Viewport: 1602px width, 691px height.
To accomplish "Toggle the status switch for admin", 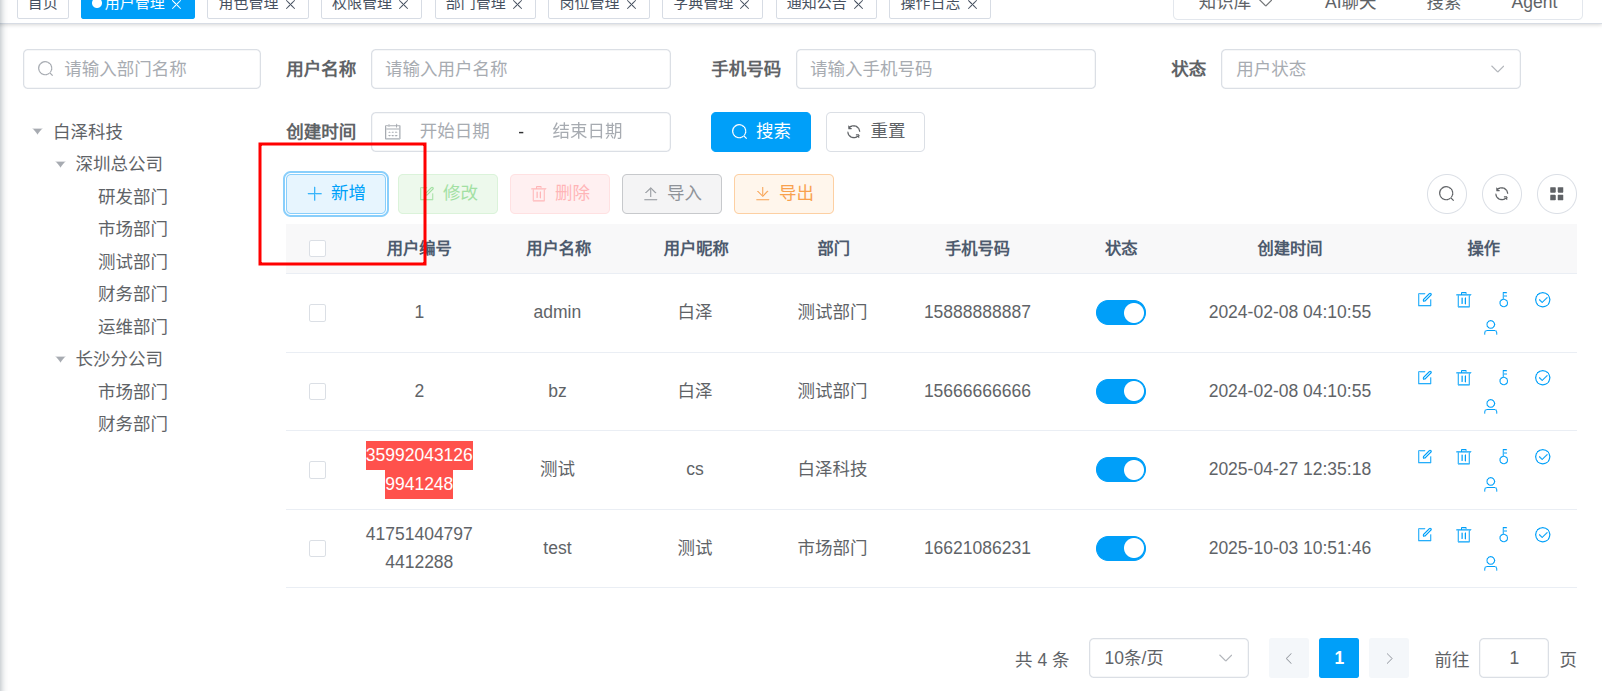I will (x=1120, y=313).
